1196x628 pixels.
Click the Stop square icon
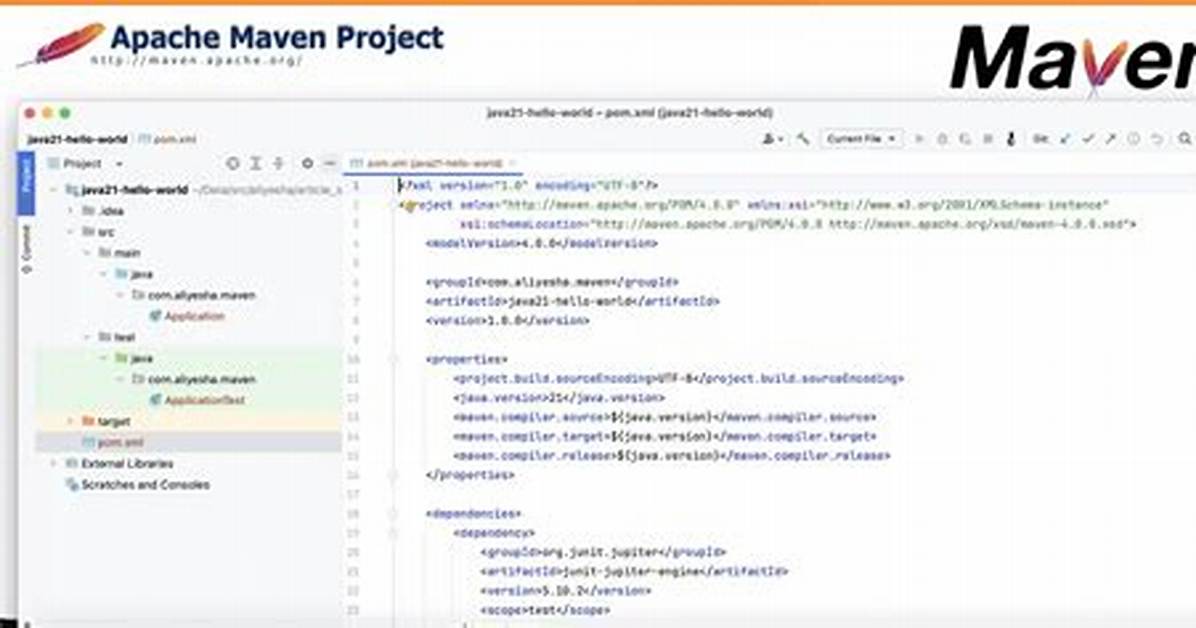click(x=988, y=139)
